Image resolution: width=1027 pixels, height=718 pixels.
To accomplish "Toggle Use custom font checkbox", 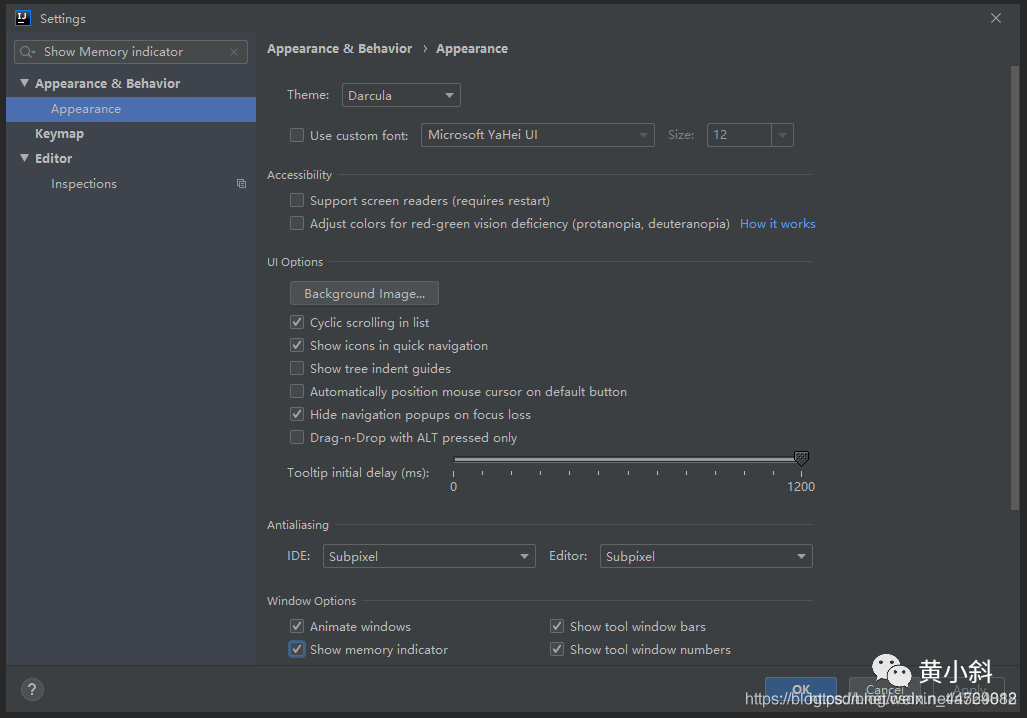I will pos(297,135).
